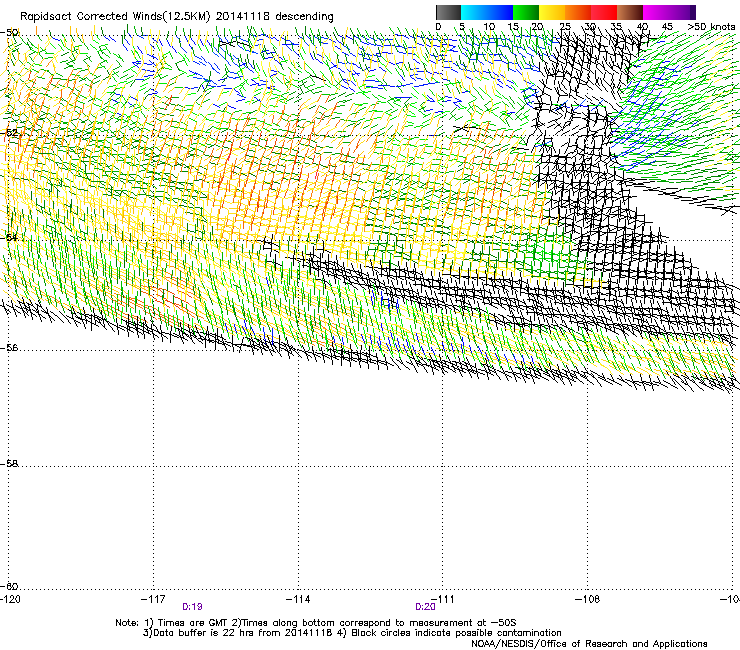Click the note '4) Black circles indicate possible contamination'

click(x=450, y=633)
